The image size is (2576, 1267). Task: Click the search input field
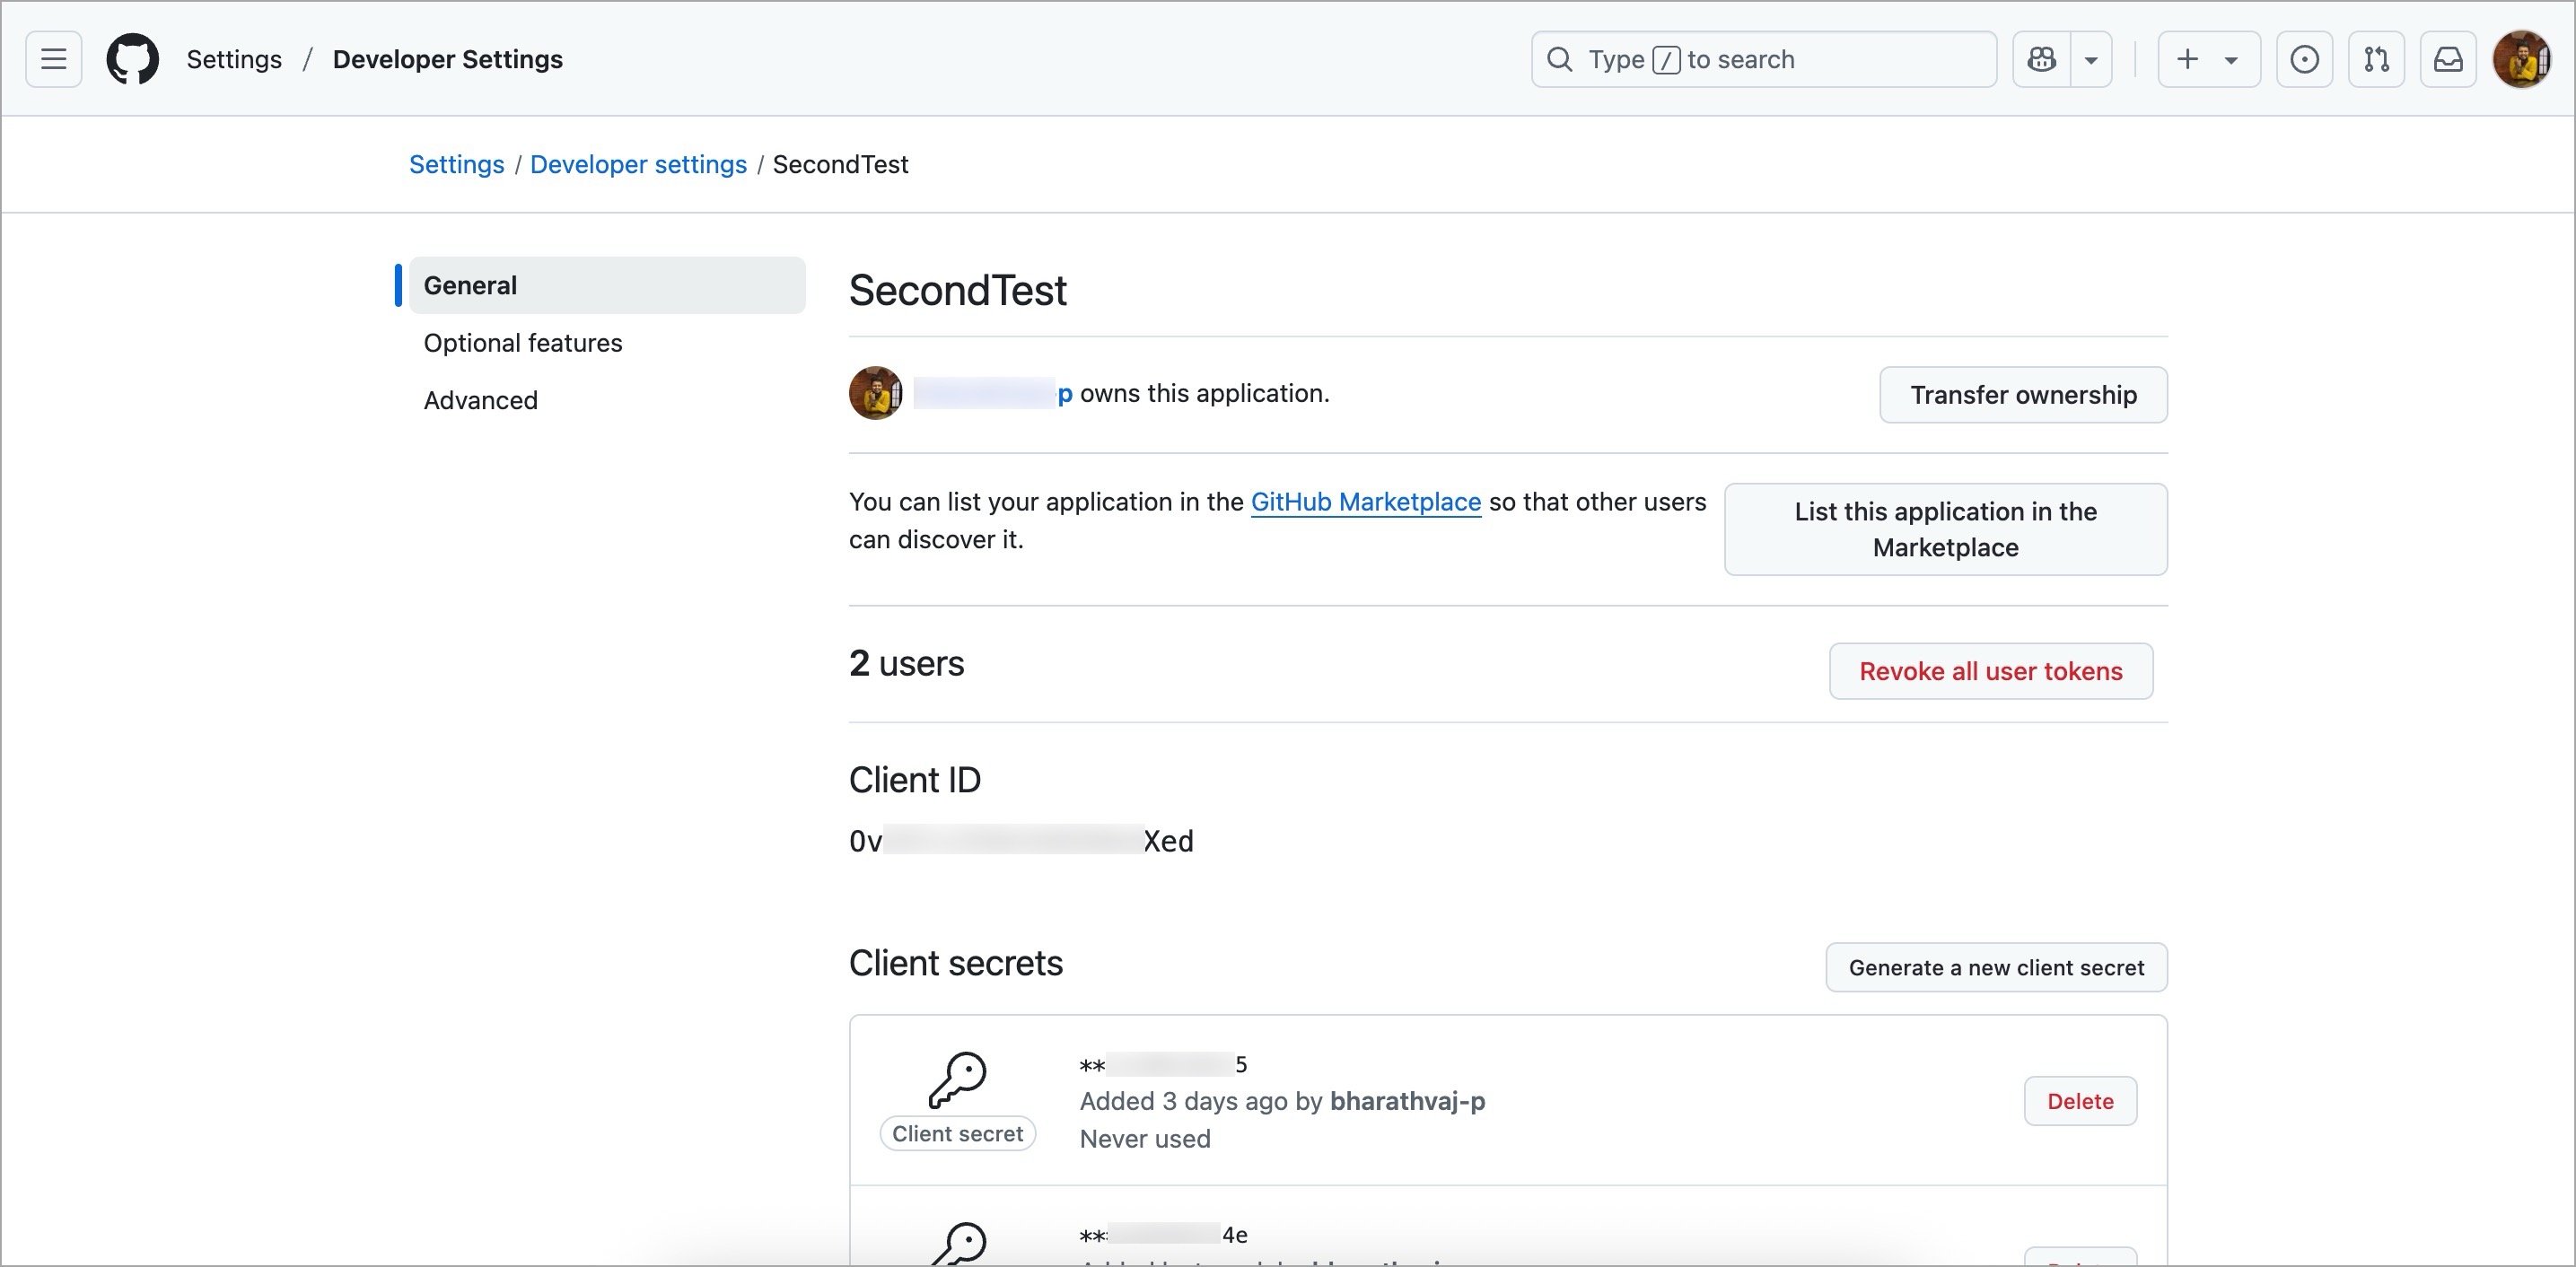coord(1763,59)
